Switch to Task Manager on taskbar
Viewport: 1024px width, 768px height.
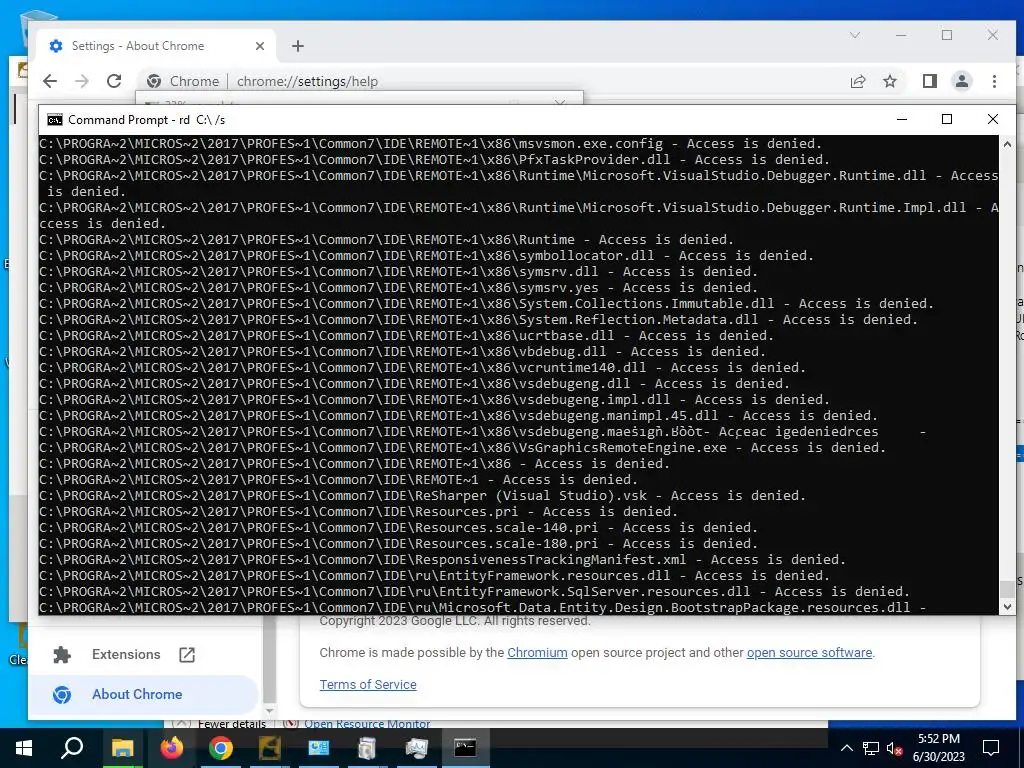point(416,748)
